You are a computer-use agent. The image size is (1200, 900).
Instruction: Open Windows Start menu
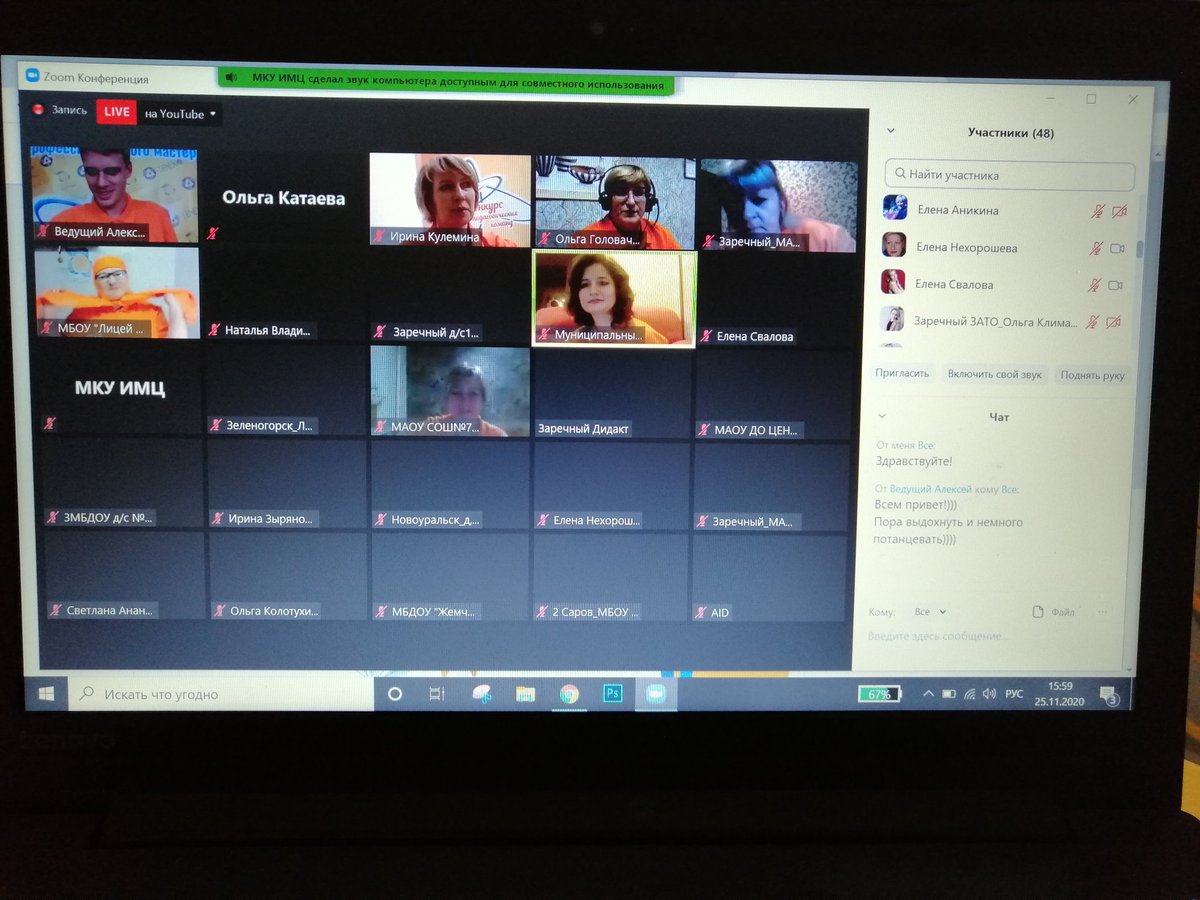(x=46, y=692)
